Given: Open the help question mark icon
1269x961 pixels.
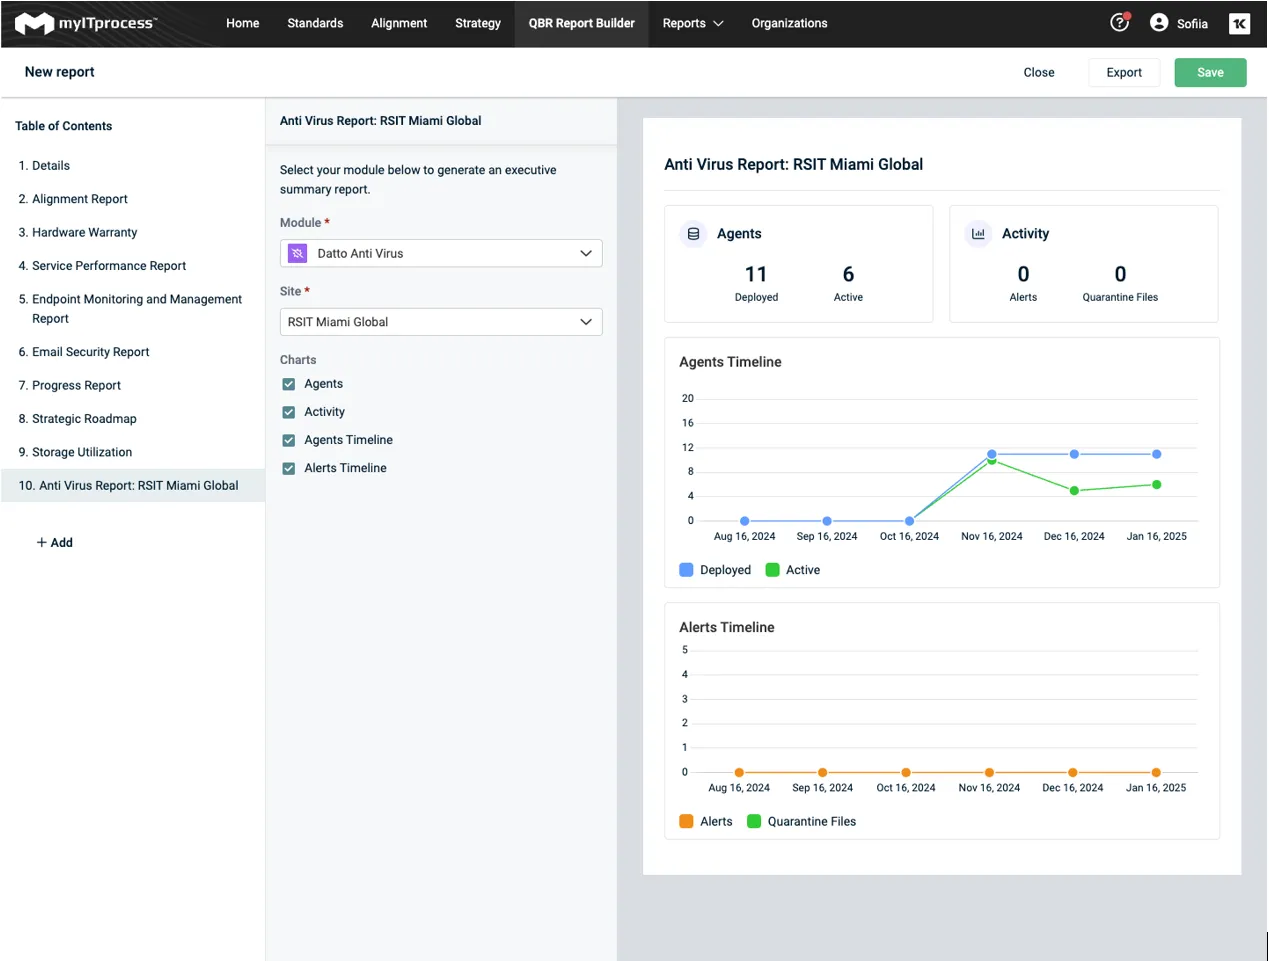Looking at the screenshot, I should (1119, 23).
